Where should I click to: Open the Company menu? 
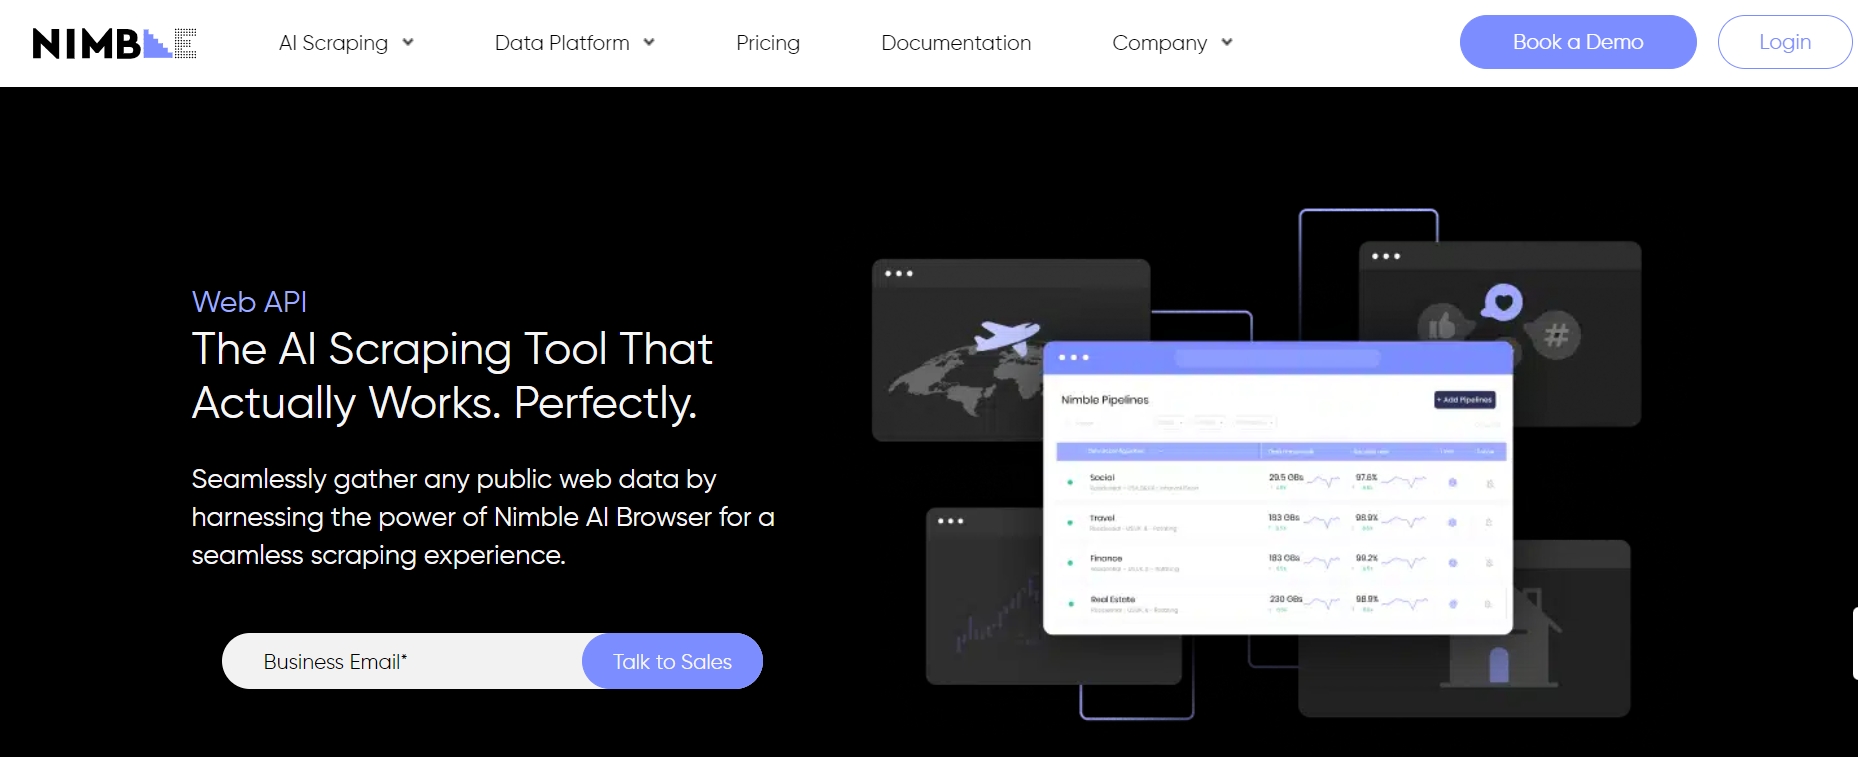(x=1159, y=43)
